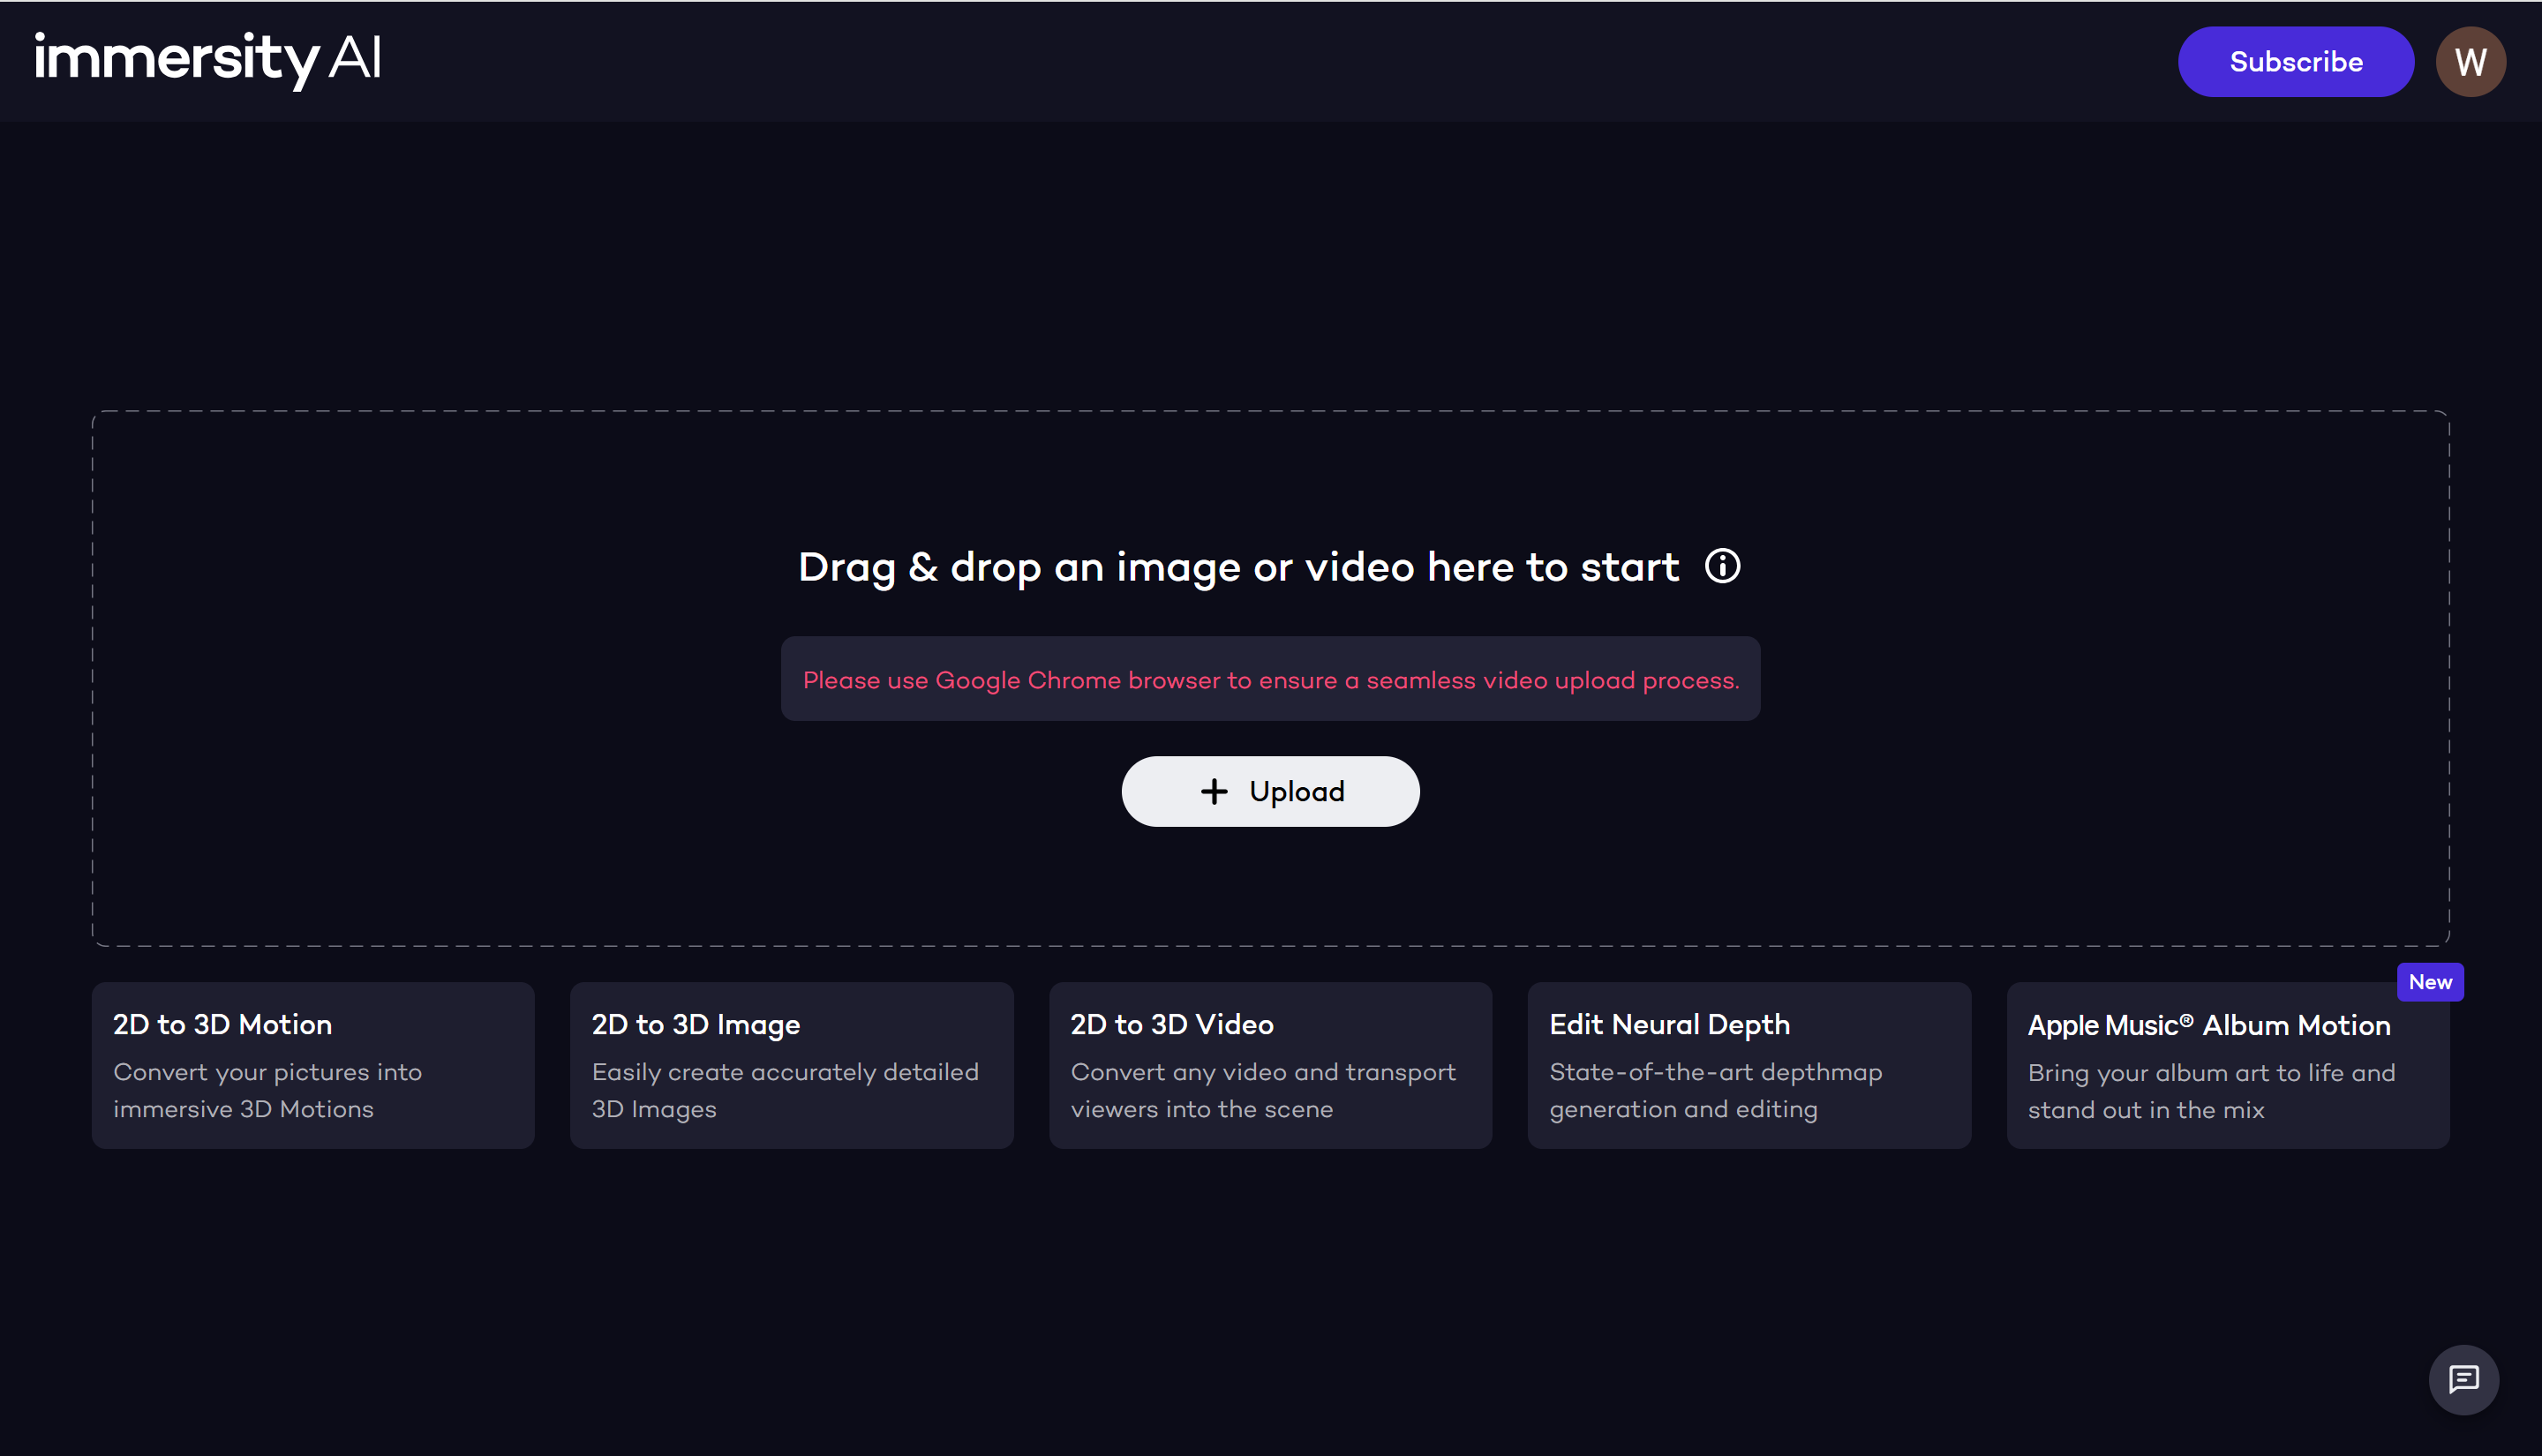Select the 2D to 3D Image card
Viewport: 2542px width, 1456px height.
click(792, 1065)
